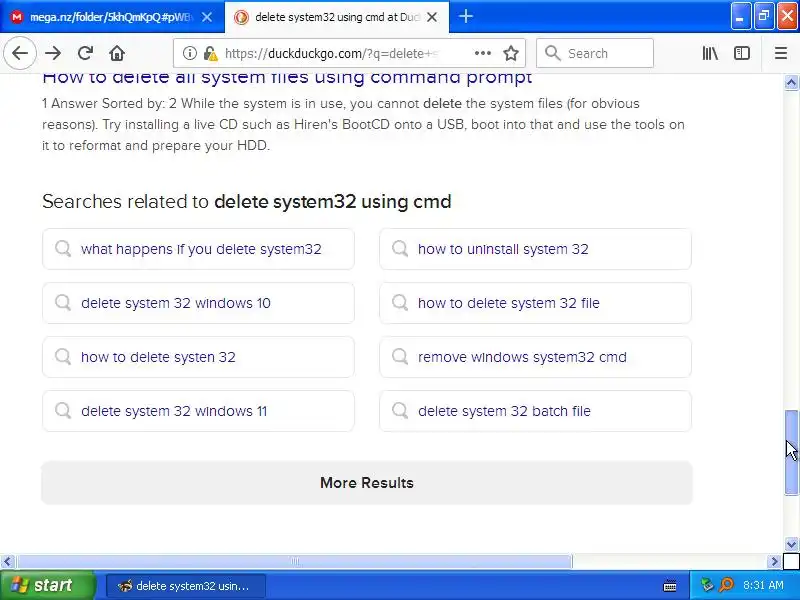Open a new tab with plus button

[465, 17]
